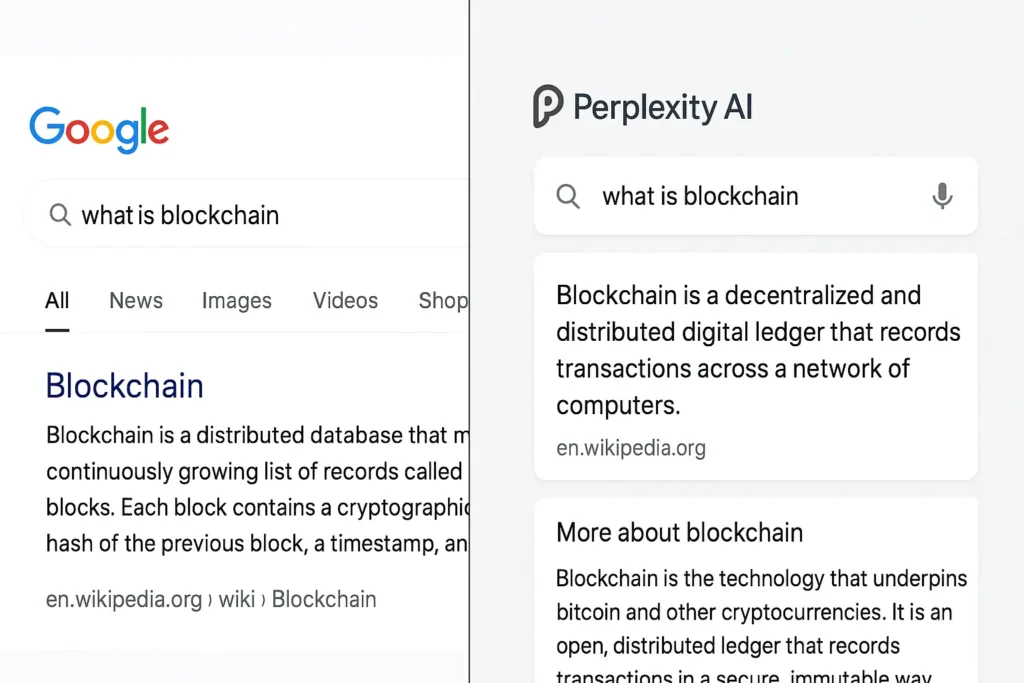Click the letter G in the Google logo
The width and height of the screenshot is (1024, 683).
pyautogui.click(x=45, y=125)
